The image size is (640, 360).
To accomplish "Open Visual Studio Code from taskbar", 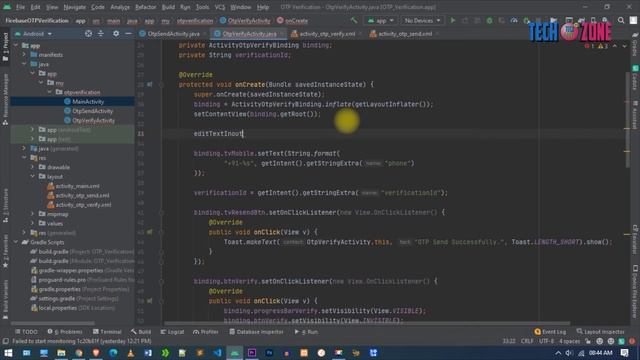I will pos(218,353).
